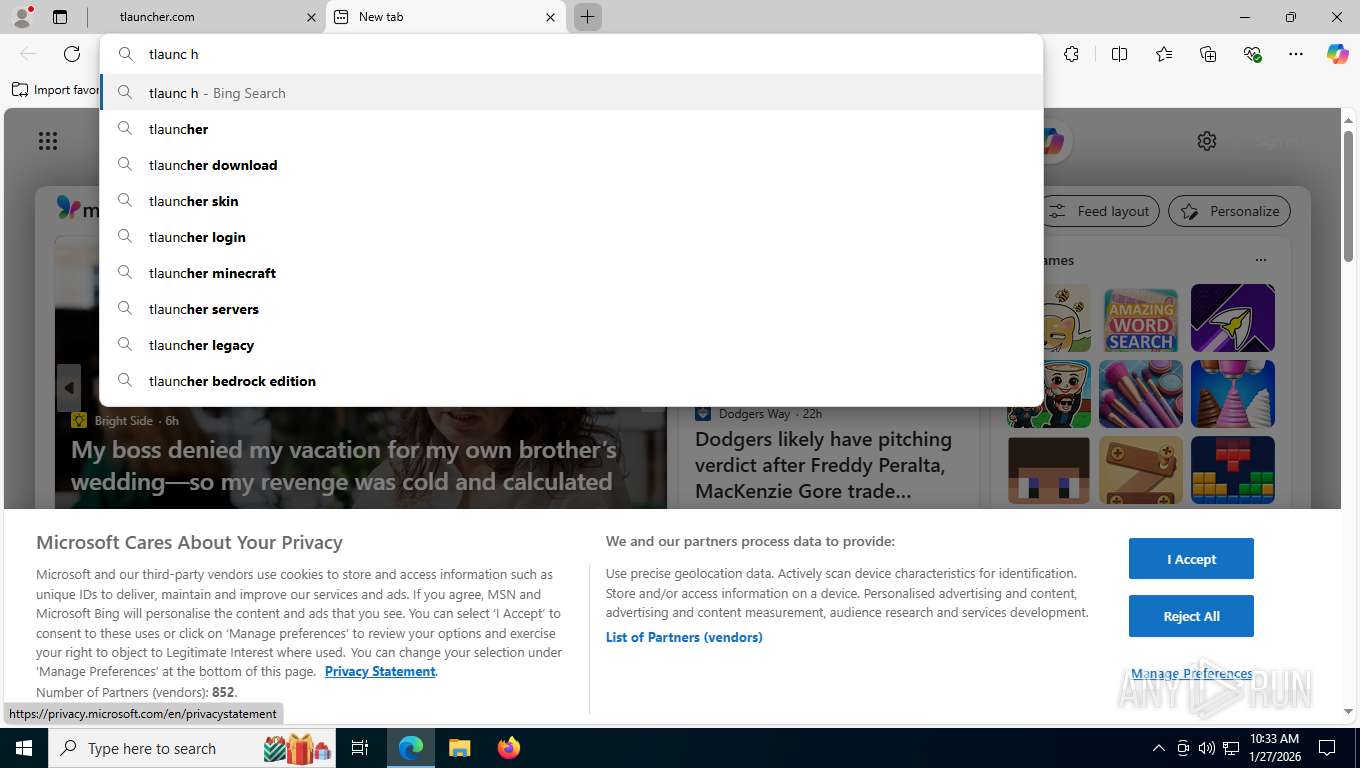Open the Collections icon
This screenshot has width=1360, height=768.
tap(1208, 54)
